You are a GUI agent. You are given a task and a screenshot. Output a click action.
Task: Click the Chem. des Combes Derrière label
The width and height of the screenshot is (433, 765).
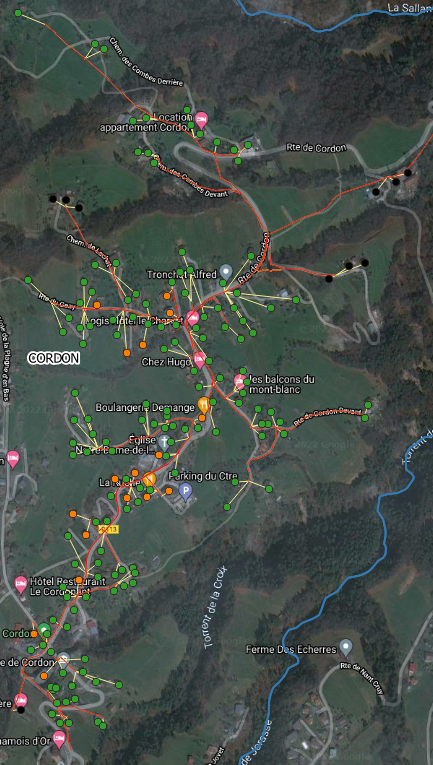[x=145, y=62]
